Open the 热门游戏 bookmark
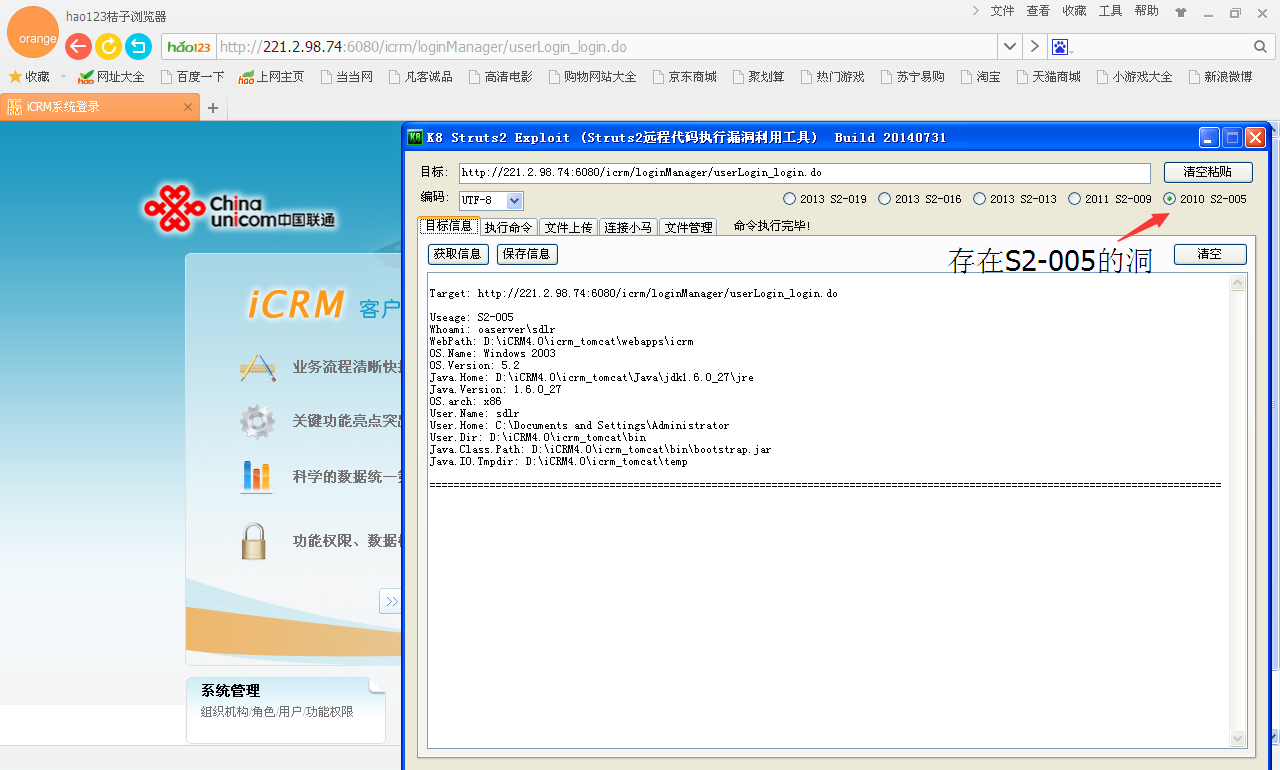Image resolution: width=1280 pixels, height=770 pixels. tap(832, 76)
